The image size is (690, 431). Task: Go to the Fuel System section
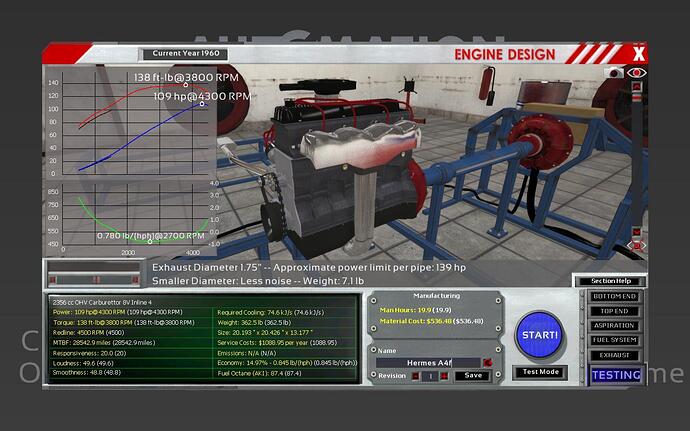(613, 340)
